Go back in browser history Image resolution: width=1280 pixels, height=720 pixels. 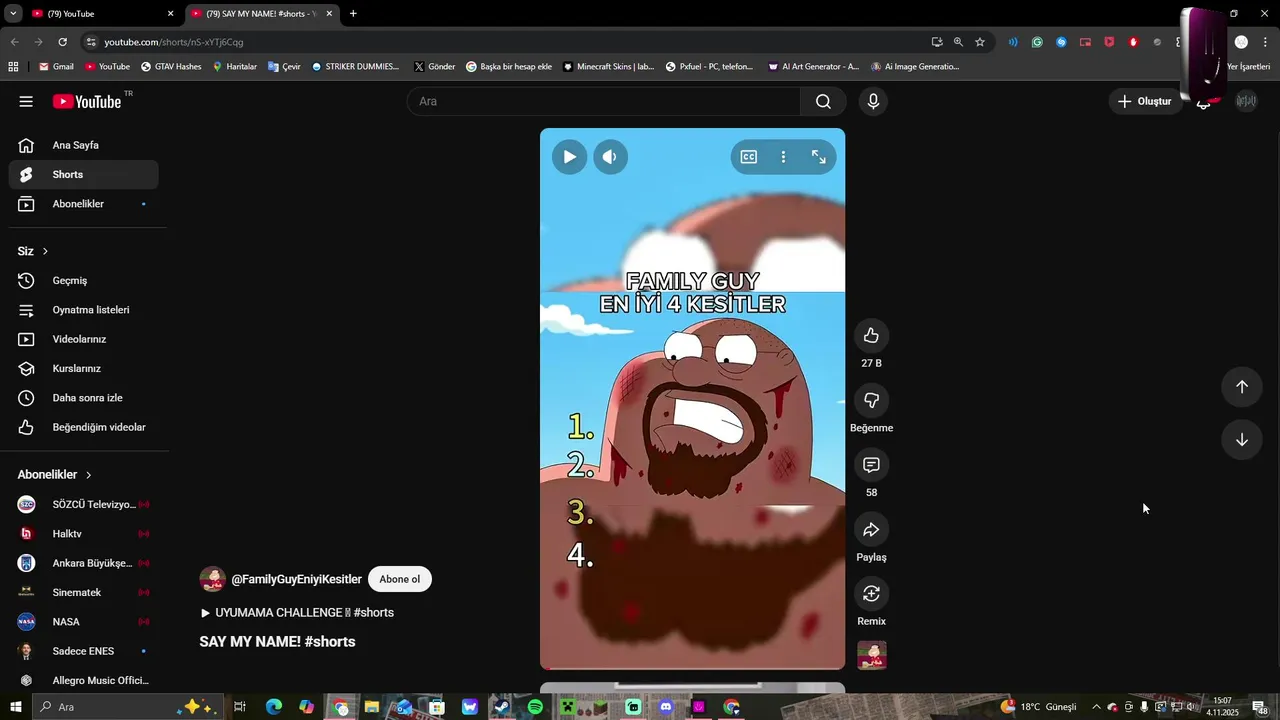(x=14, y=42)
